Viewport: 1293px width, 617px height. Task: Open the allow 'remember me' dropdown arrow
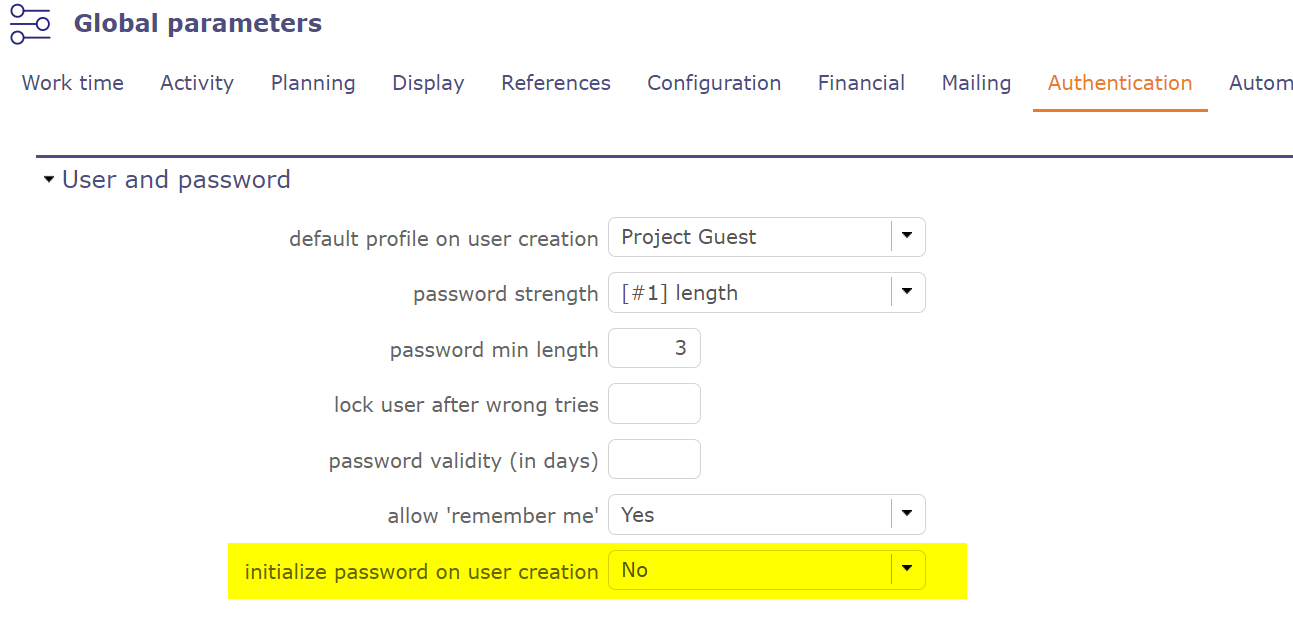tap(907, 514)
